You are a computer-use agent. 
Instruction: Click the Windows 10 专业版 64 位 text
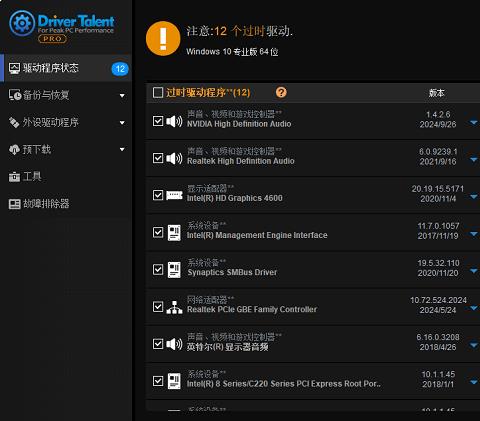(x=232, y=52)
